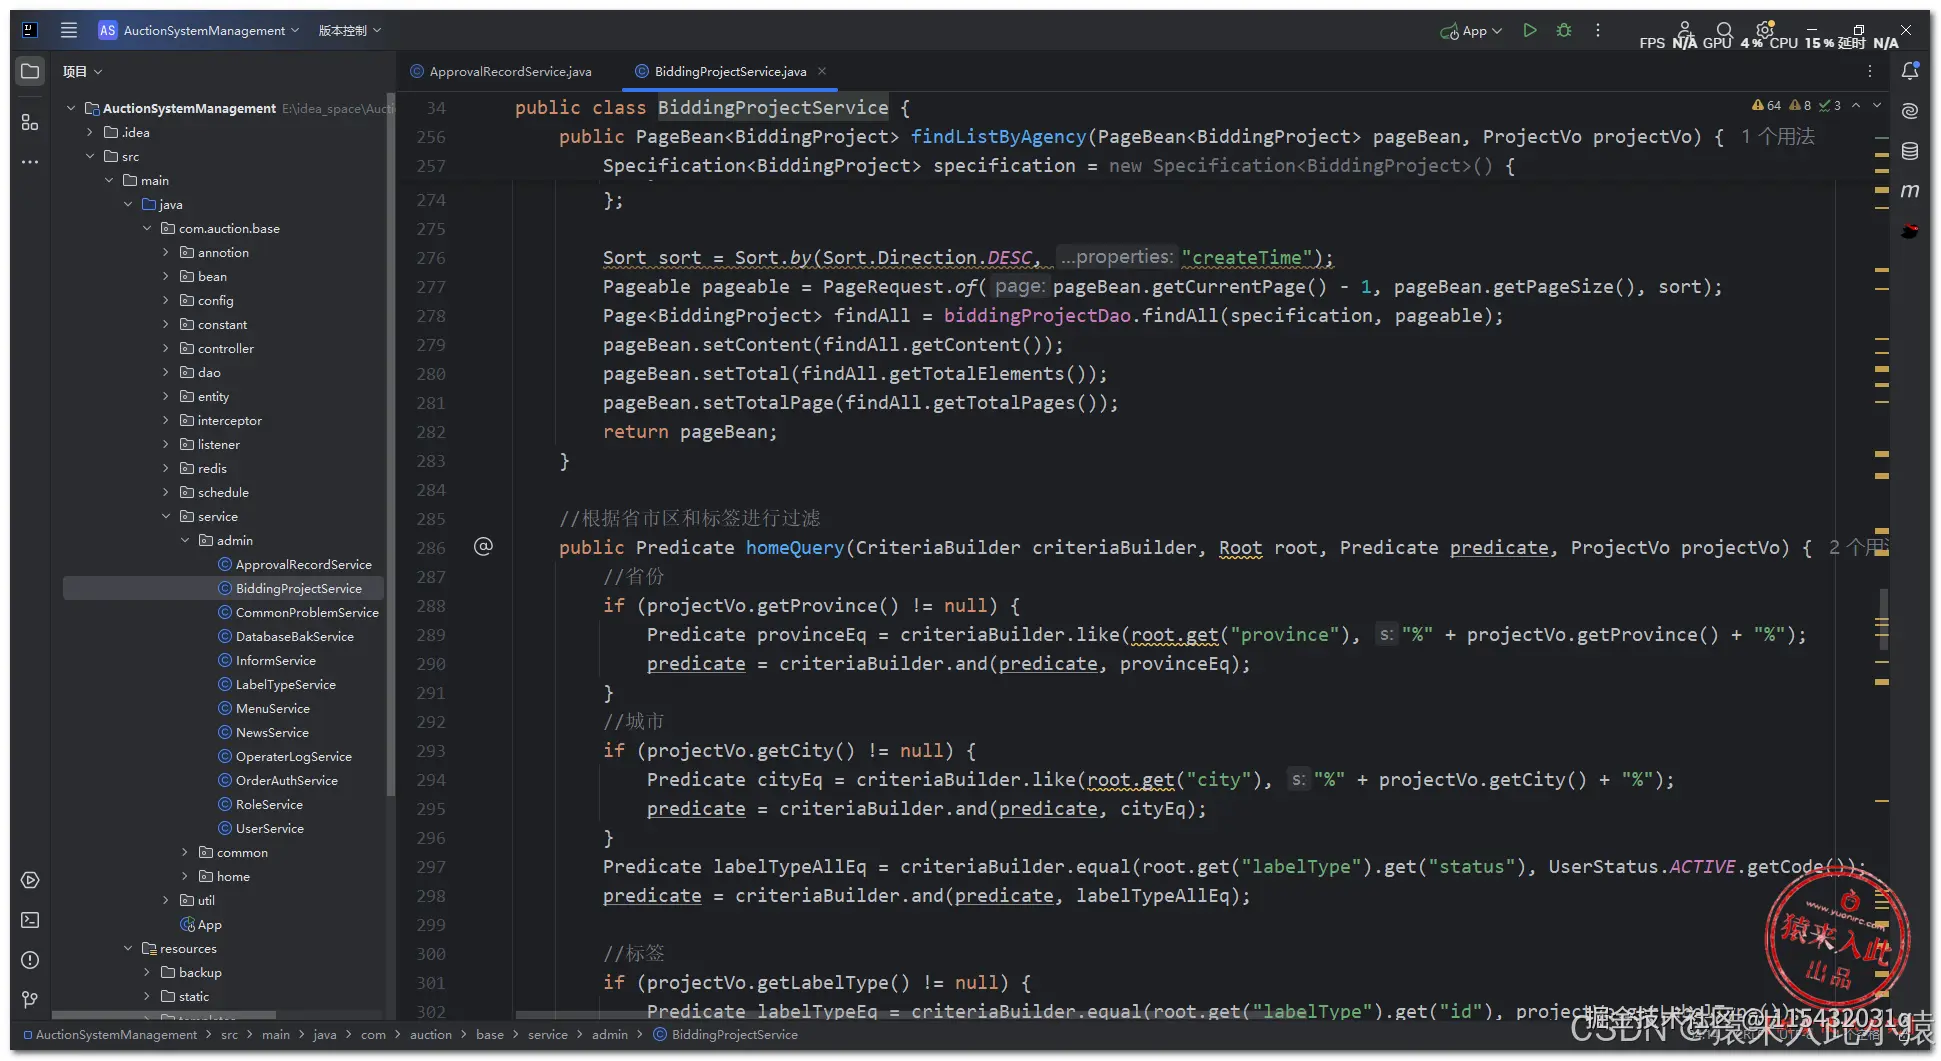
Task: Close the BiddingProjectService.java tab
Action: 822,71
